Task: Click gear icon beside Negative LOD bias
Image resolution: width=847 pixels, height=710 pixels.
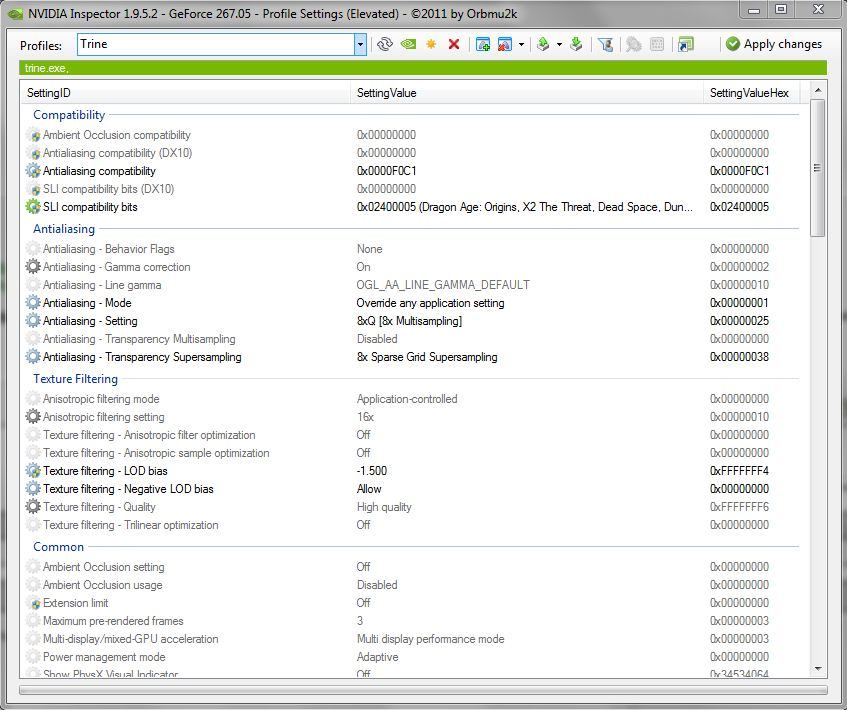Action: [x=33, y=488]
